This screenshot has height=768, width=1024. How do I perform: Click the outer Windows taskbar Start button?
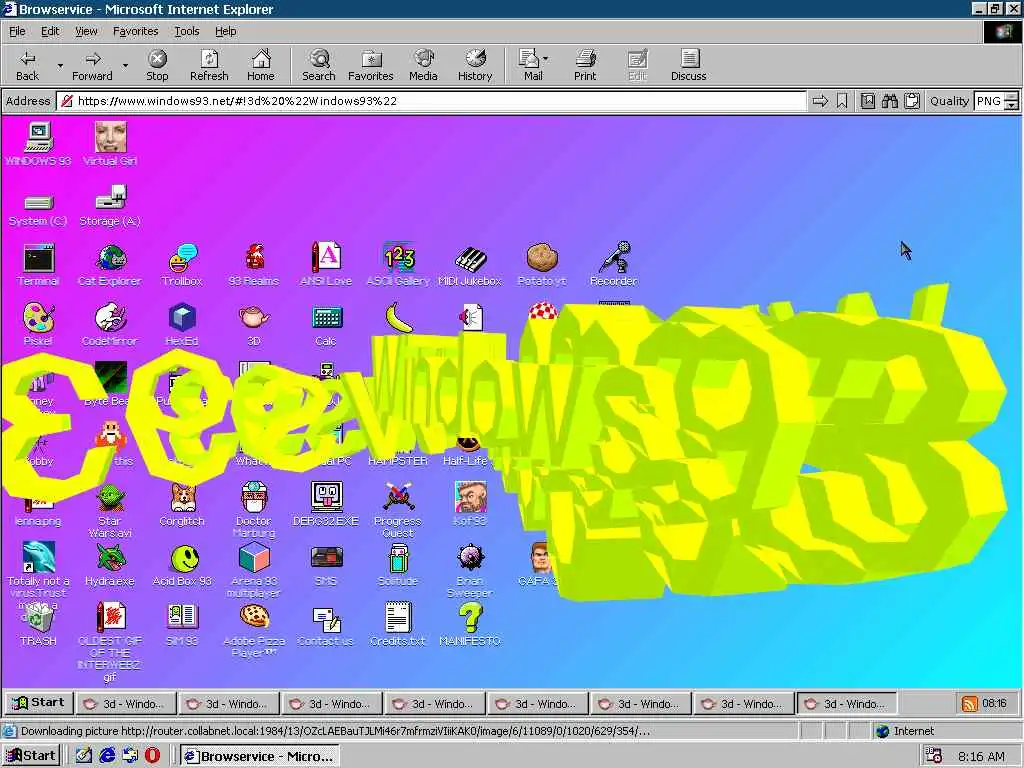31,756
